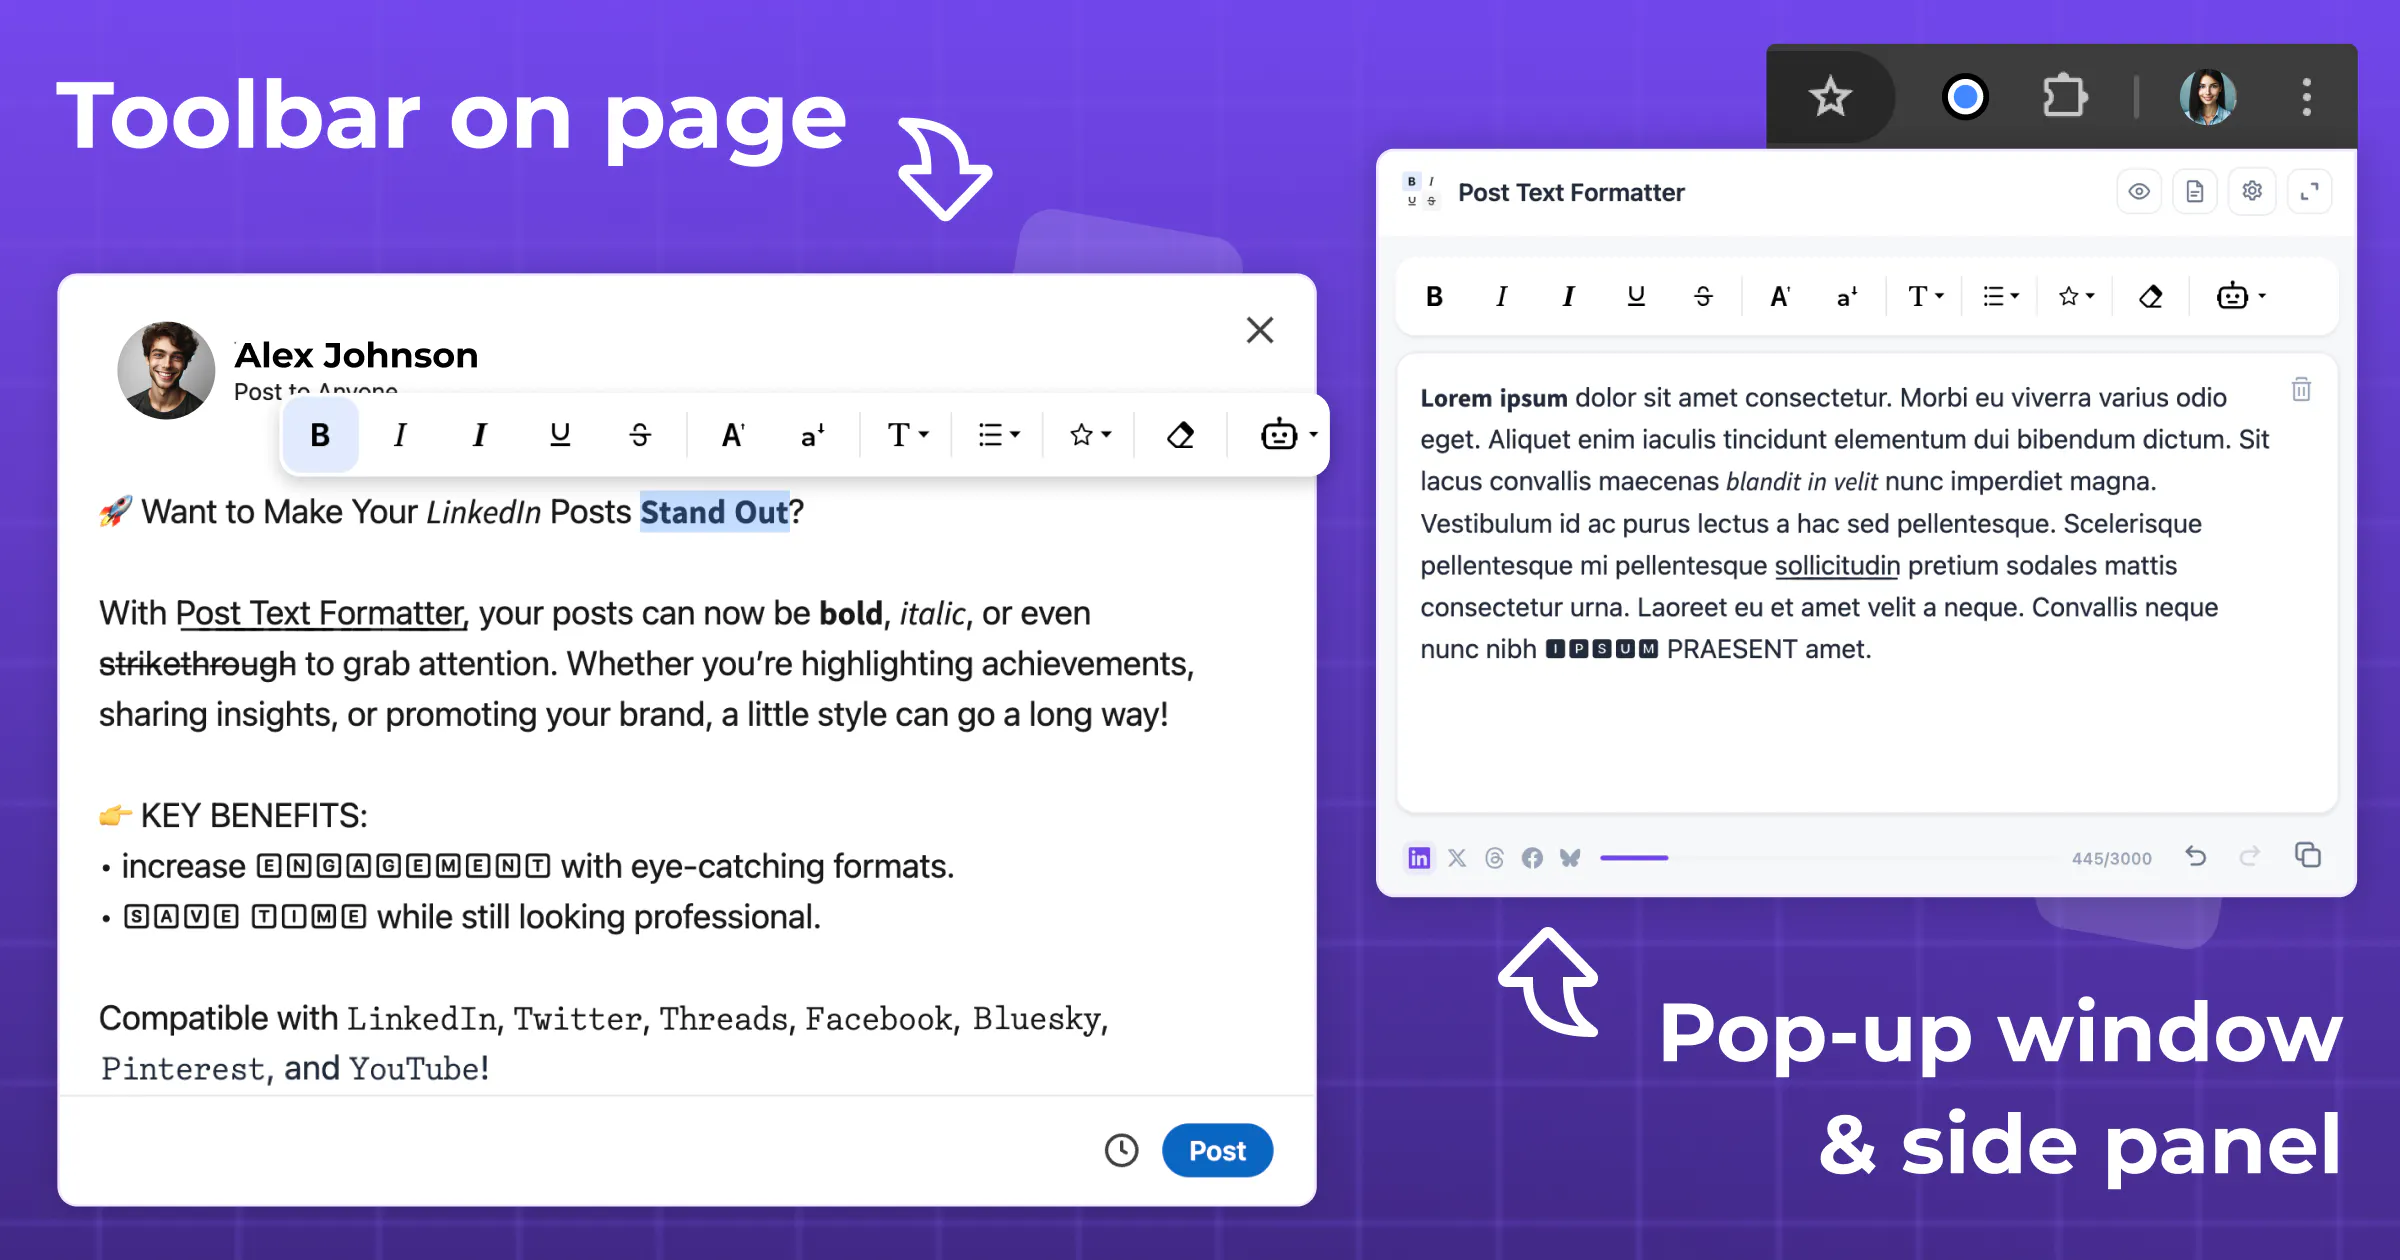
Task: Select LinkedIn platform in popup footer
Action: coord(1419,858)
